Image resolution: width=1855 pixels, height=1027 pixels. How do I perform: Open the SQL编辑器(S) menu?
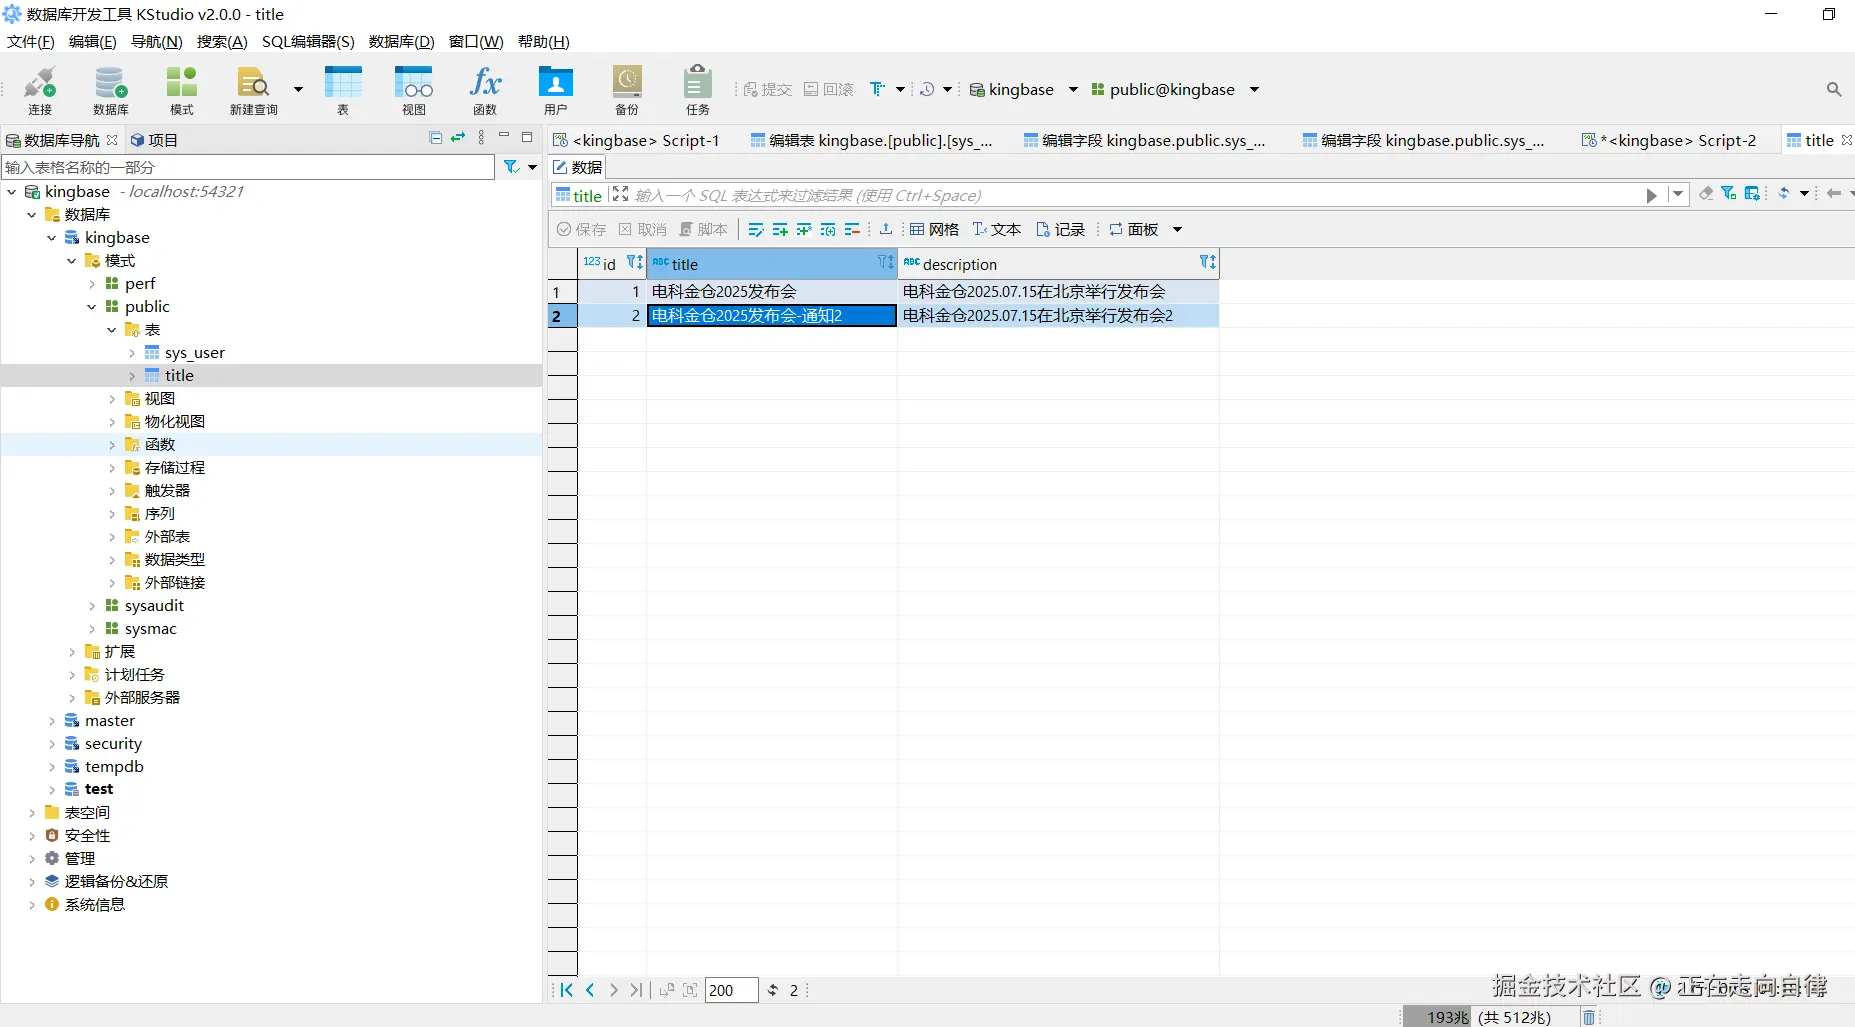pyautogui.click(x=308, y=41)
